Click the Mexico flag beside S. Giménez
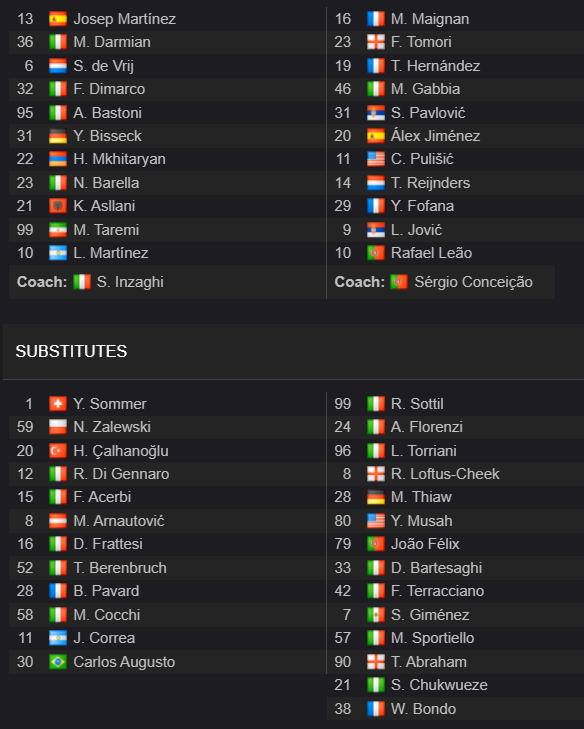This screenshot has height=729, width=584. (376, 615)
